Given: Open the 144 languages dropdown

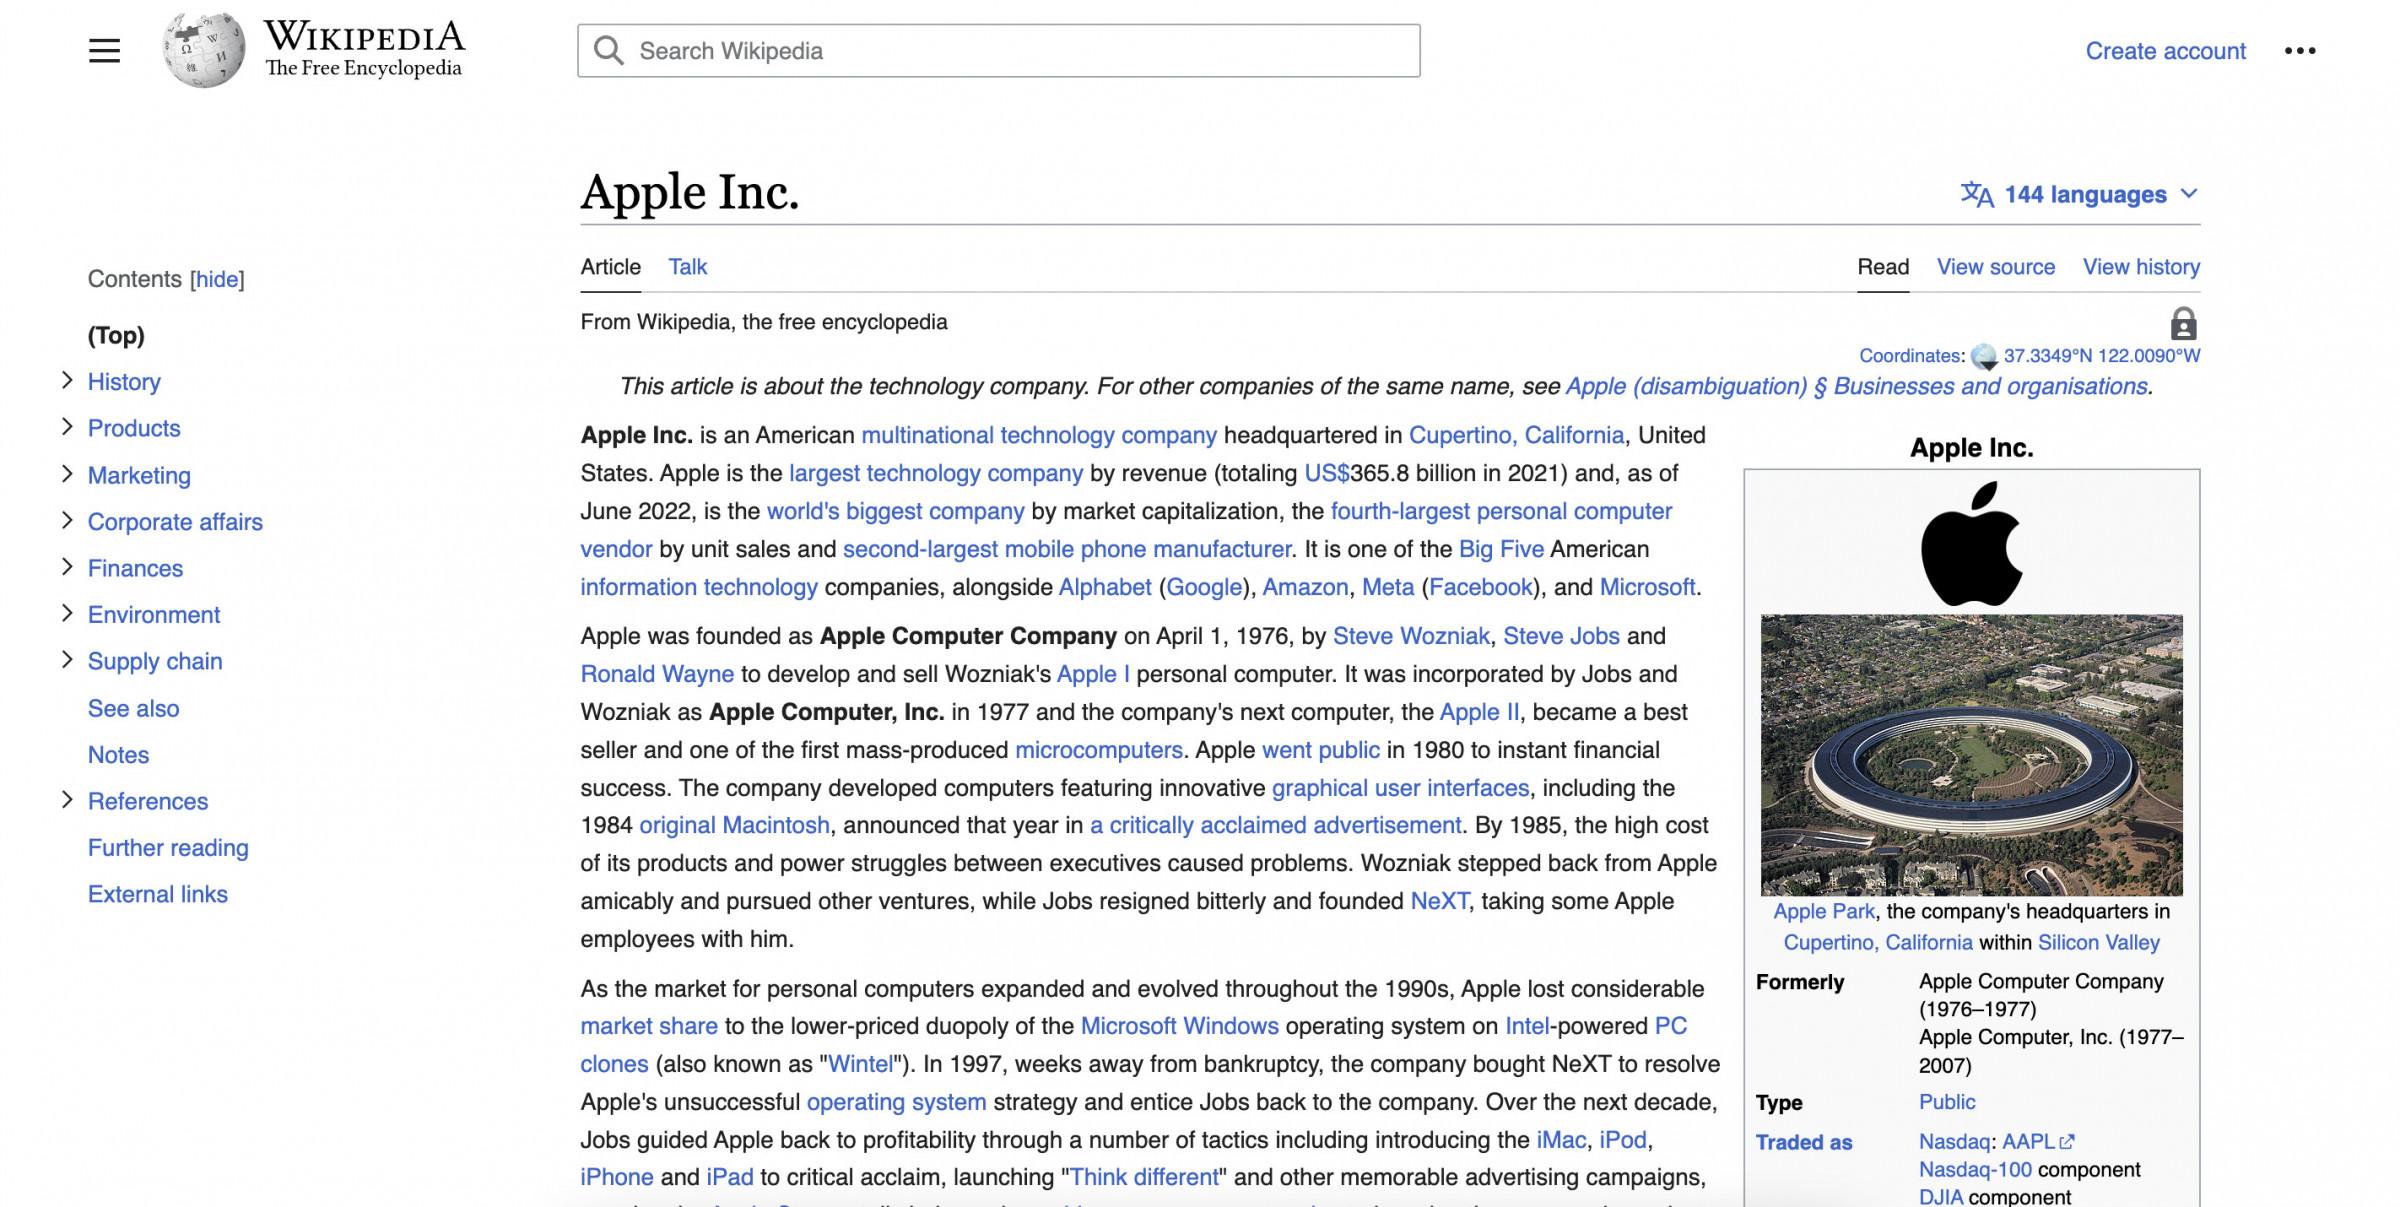Looking at the screenshot, I should [x=2080, y=194].
